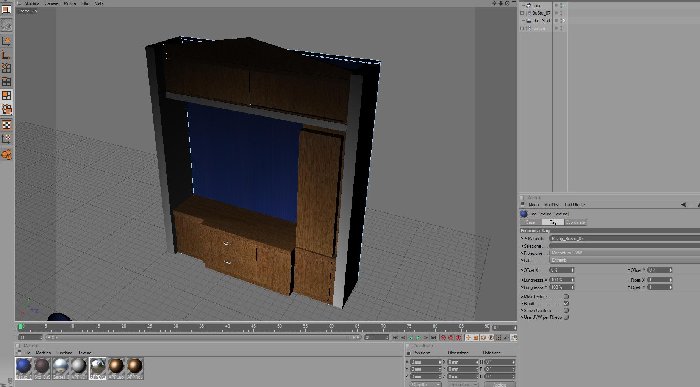Click the greyed-out second icon in left palette
The width and height of the screenshot is (700, 387).
pyautogui.click(x=6, y=25)
